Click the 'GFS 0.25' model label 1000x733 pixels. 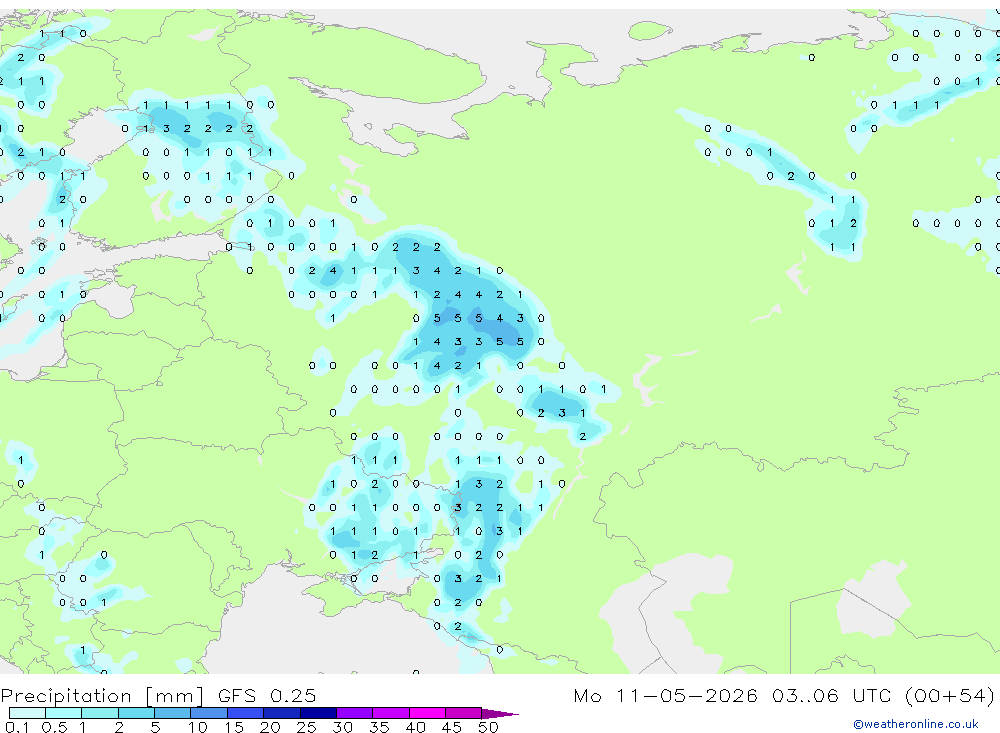(267, 695)
